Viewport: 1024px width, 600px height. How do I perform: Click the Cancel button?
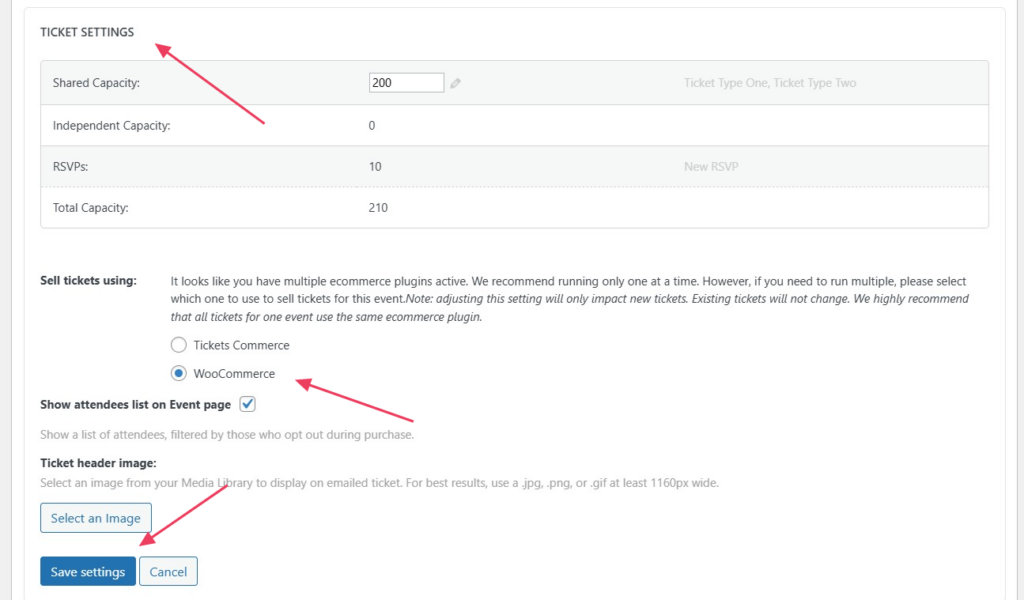pyautogui.click(x=168, y=570)
